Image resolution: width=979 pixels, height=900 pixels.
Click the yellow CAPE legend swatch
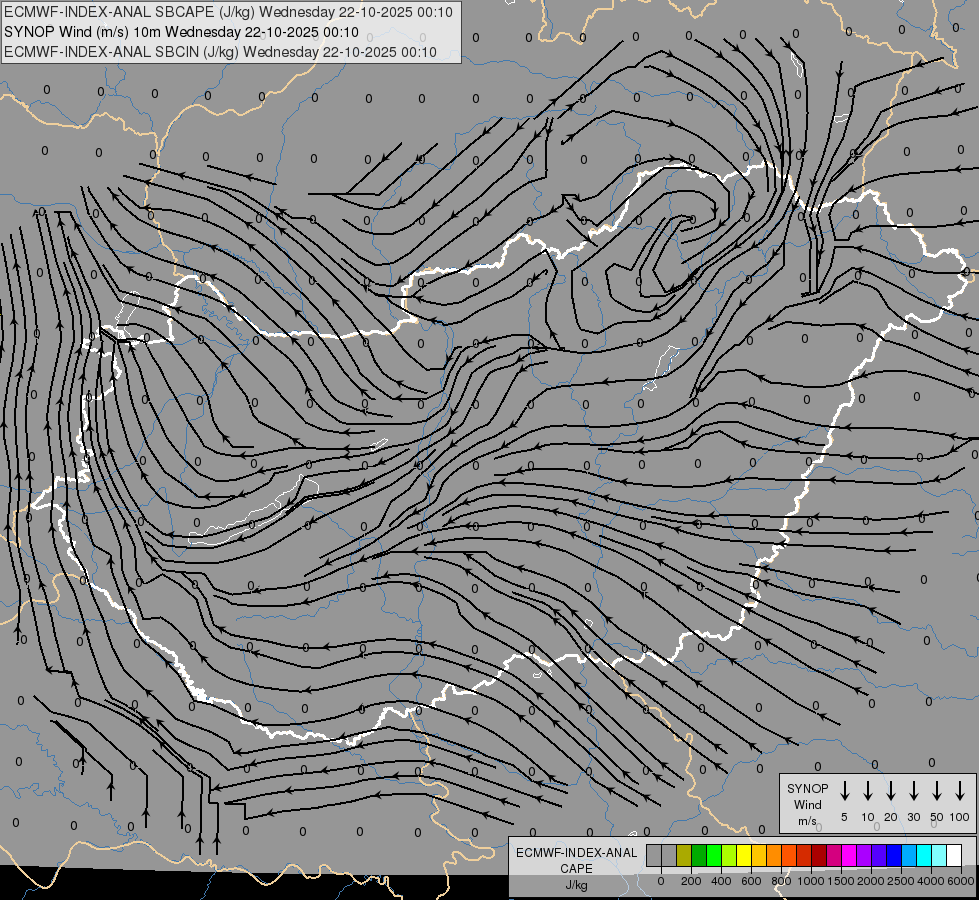click(744, 855)
